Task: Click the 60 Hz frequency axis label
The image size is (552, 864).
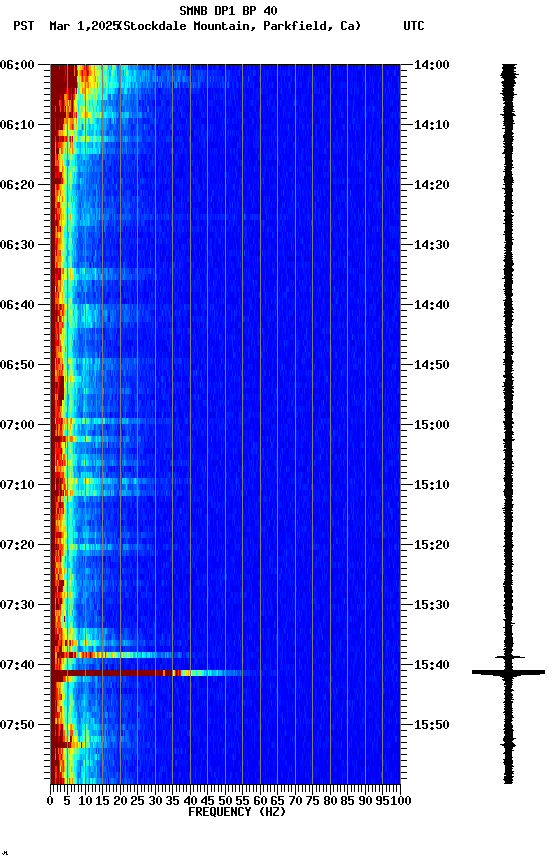Action: pos(260,801)
